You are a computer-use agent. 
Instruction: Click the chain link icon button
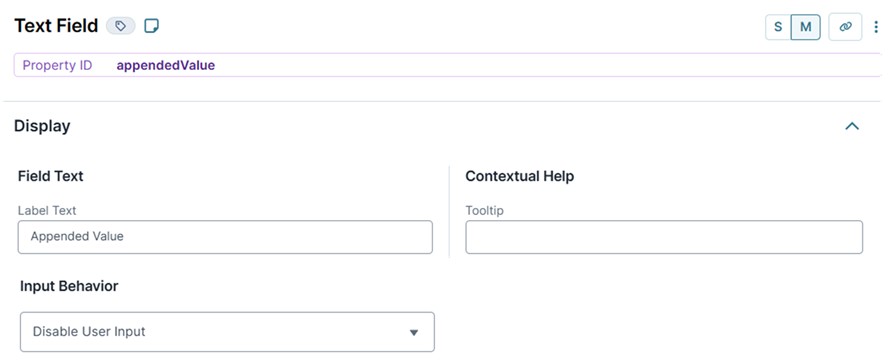click(x=845, y=26)
